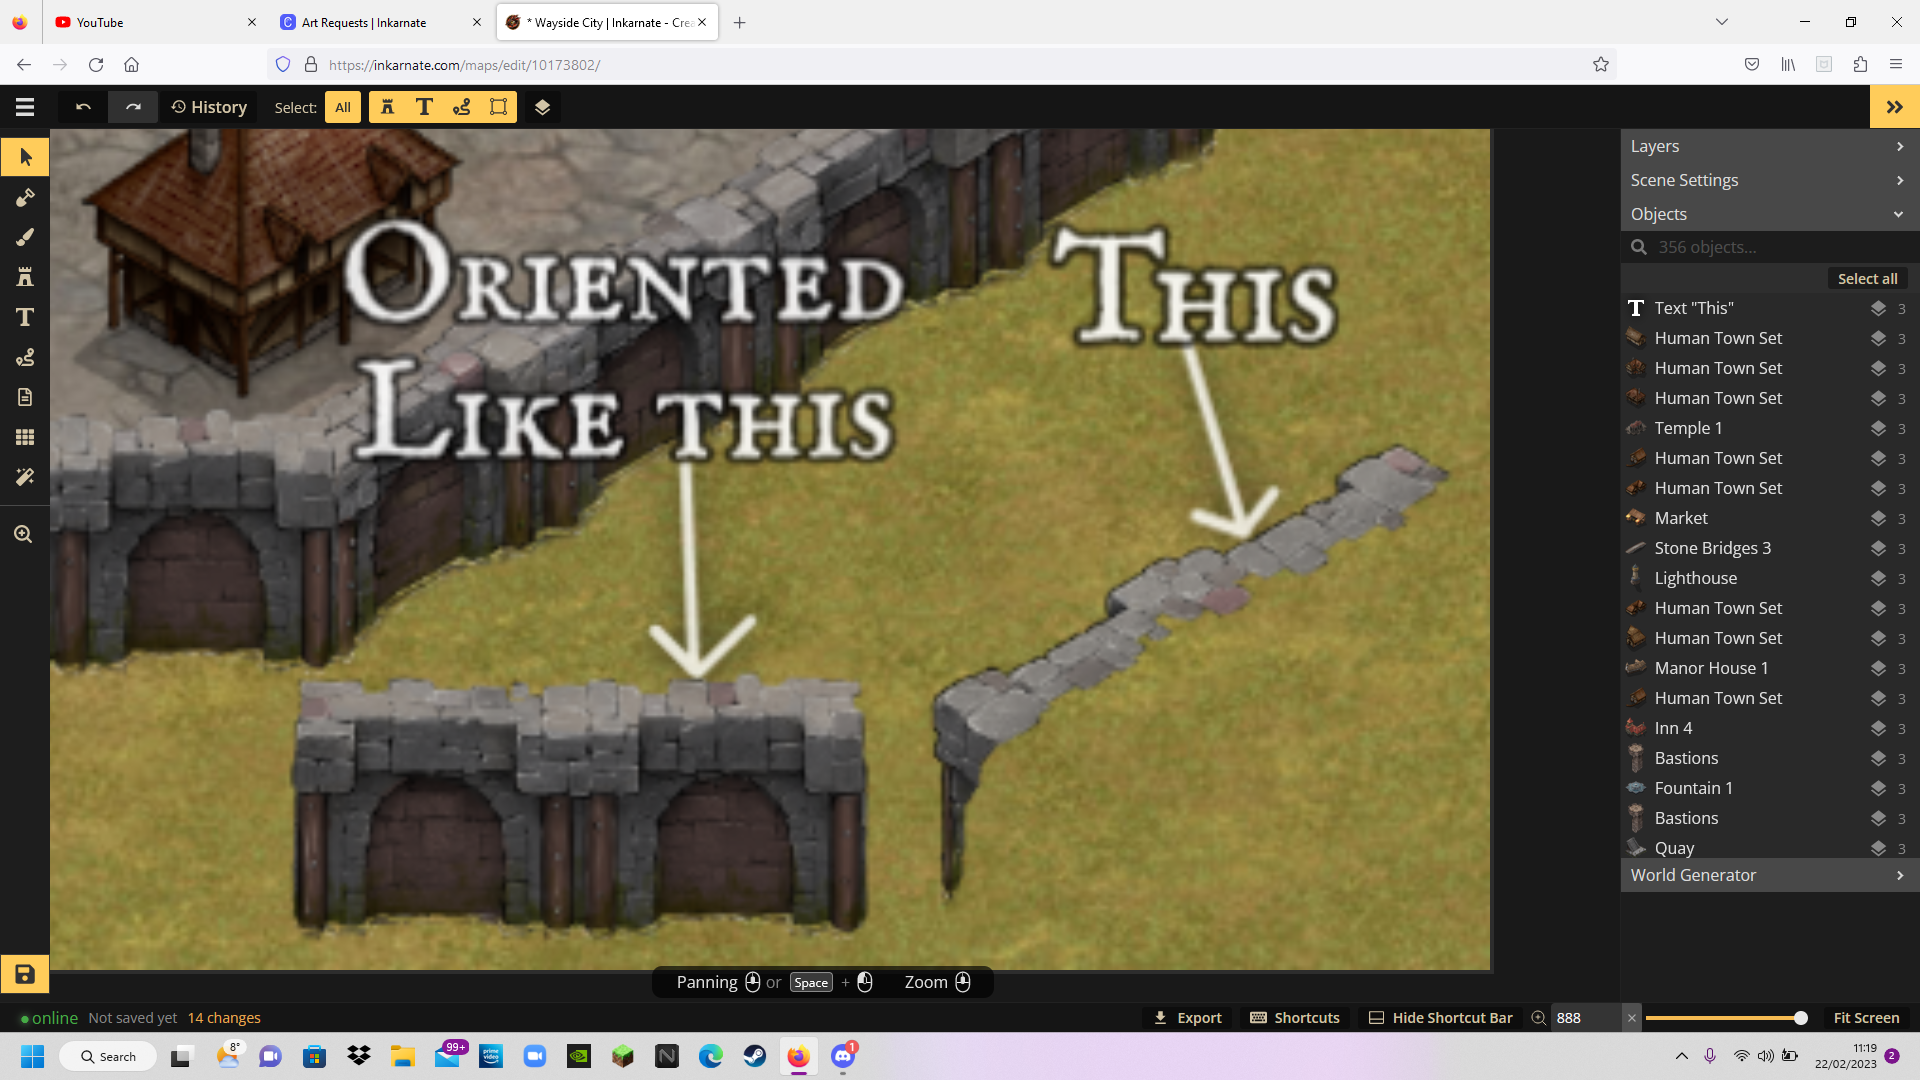Click the Fit Screen button

1866,1018
